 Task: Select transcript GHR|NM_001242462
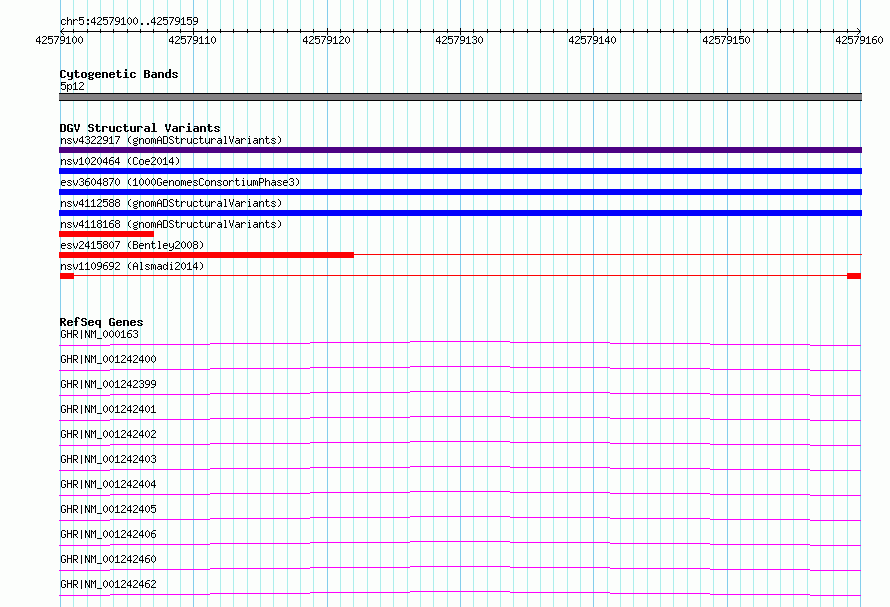(x=108, y=584)
